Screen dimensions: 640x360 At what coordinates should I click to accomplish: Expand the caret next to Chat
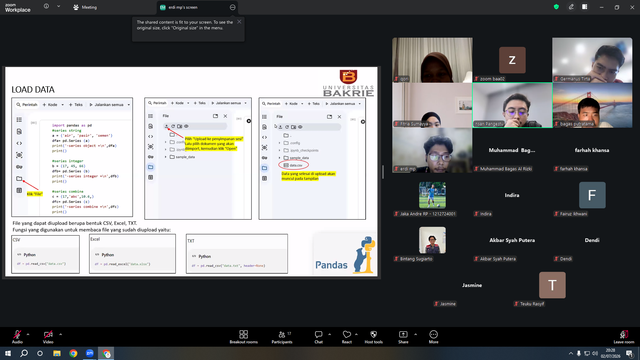click(x=329, y=334)
